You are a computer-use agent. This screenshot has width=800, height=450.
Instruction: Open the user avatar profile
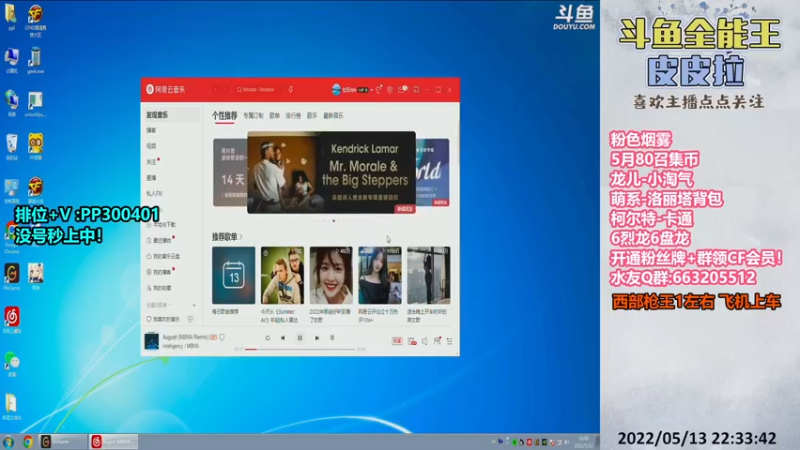click(336, 90)
